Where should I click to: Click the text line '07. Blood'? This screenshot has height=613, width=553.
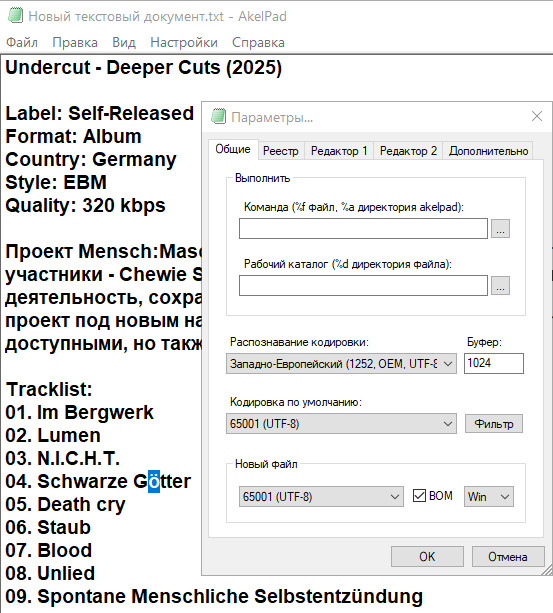click(x=48, y=550)
